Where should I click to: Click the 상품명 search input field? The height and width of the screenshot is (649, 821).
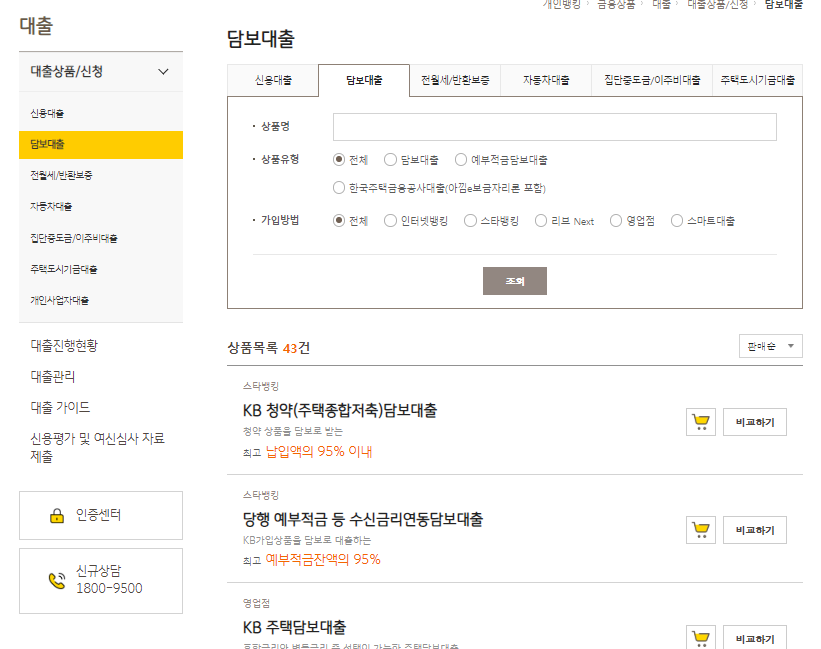[x=554, y=126]
